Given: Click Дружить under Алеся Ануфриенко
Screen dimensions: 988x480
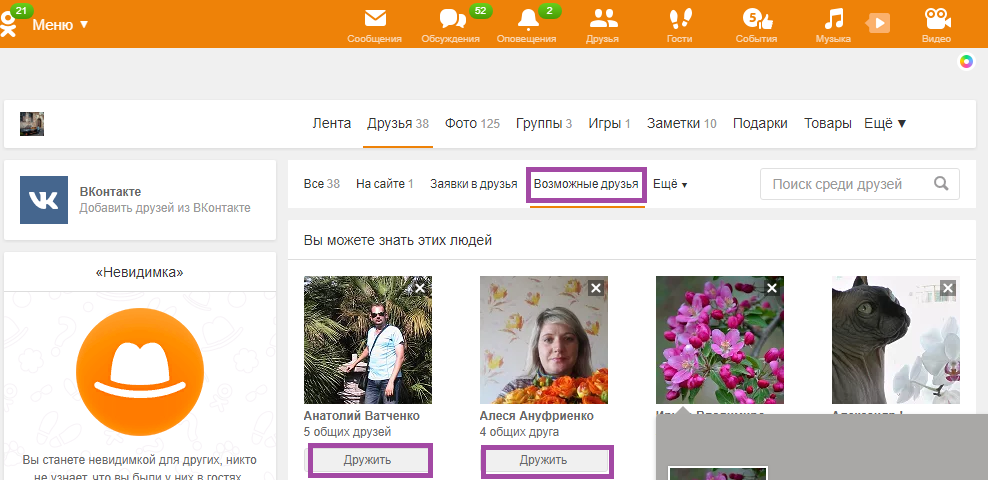Looking at the screenshot, I should (x=543, y=460).
